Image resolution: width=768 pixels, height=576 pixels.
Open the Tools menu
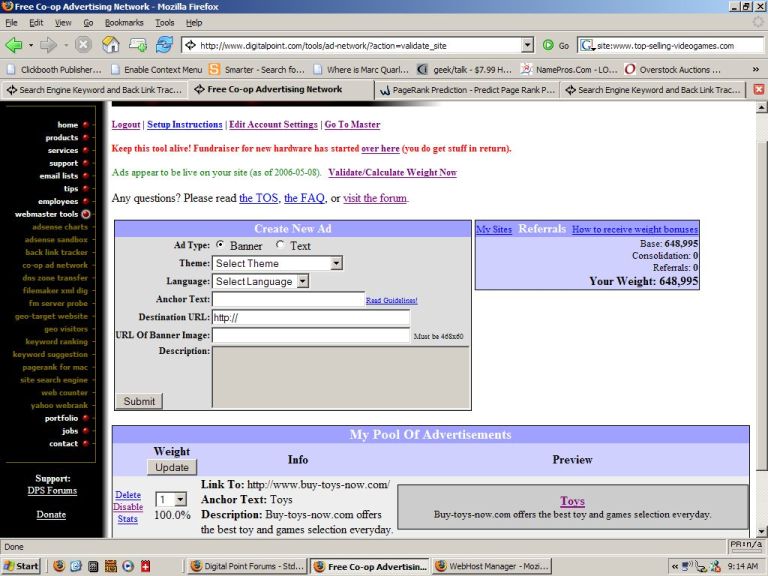click(165, 23)
